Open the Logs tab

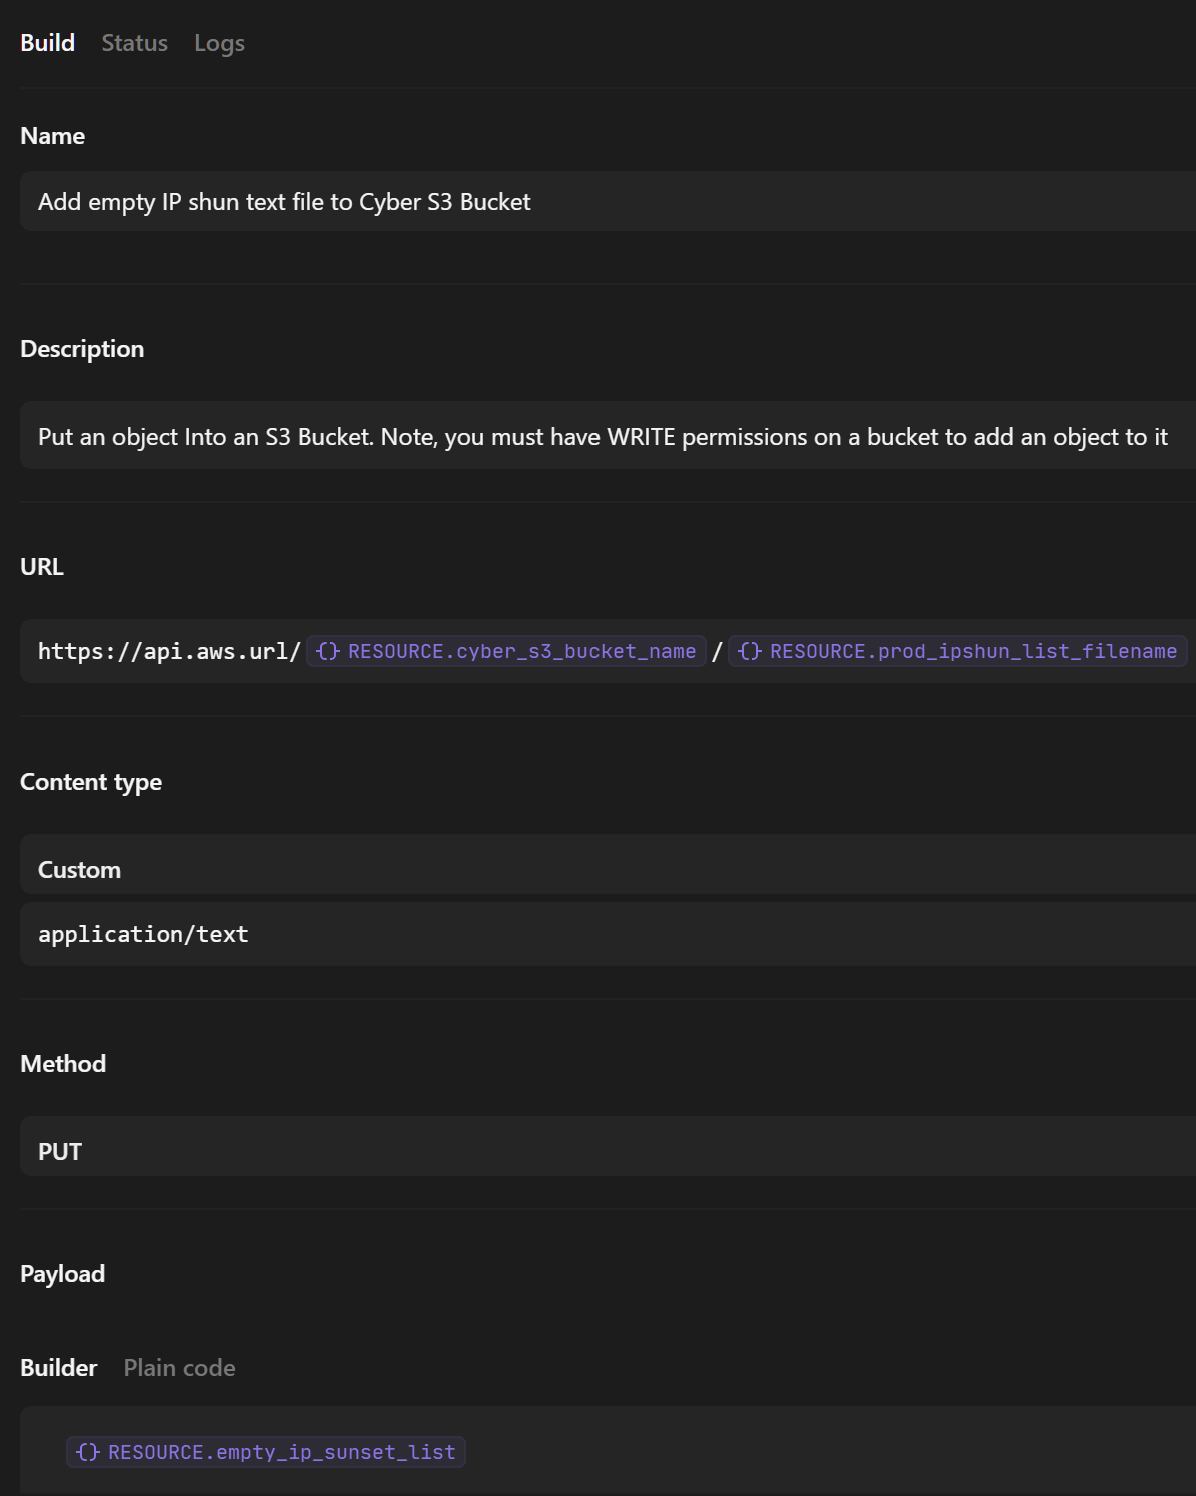point(219,43)
